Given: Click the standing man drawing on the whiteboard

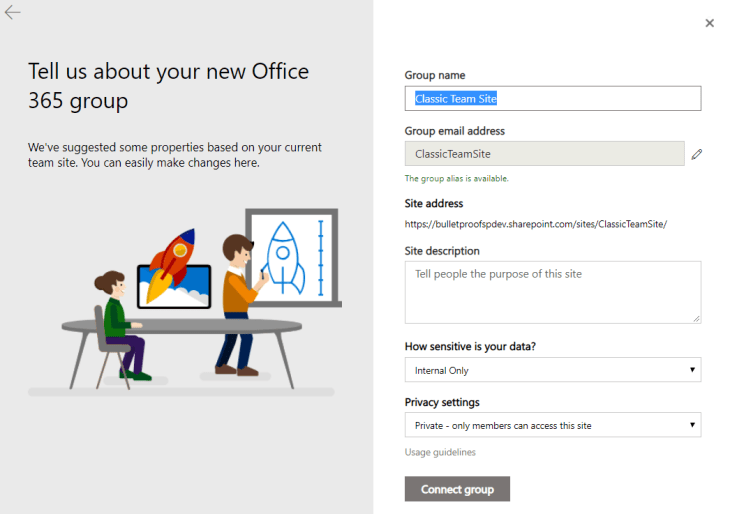Looking at the screenshot, I should (238, 300).
